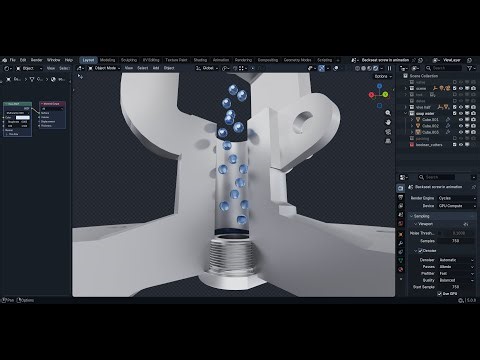Open the File menu
The width and height of the screenshot is (480, 360).
[x=13, y=60]
